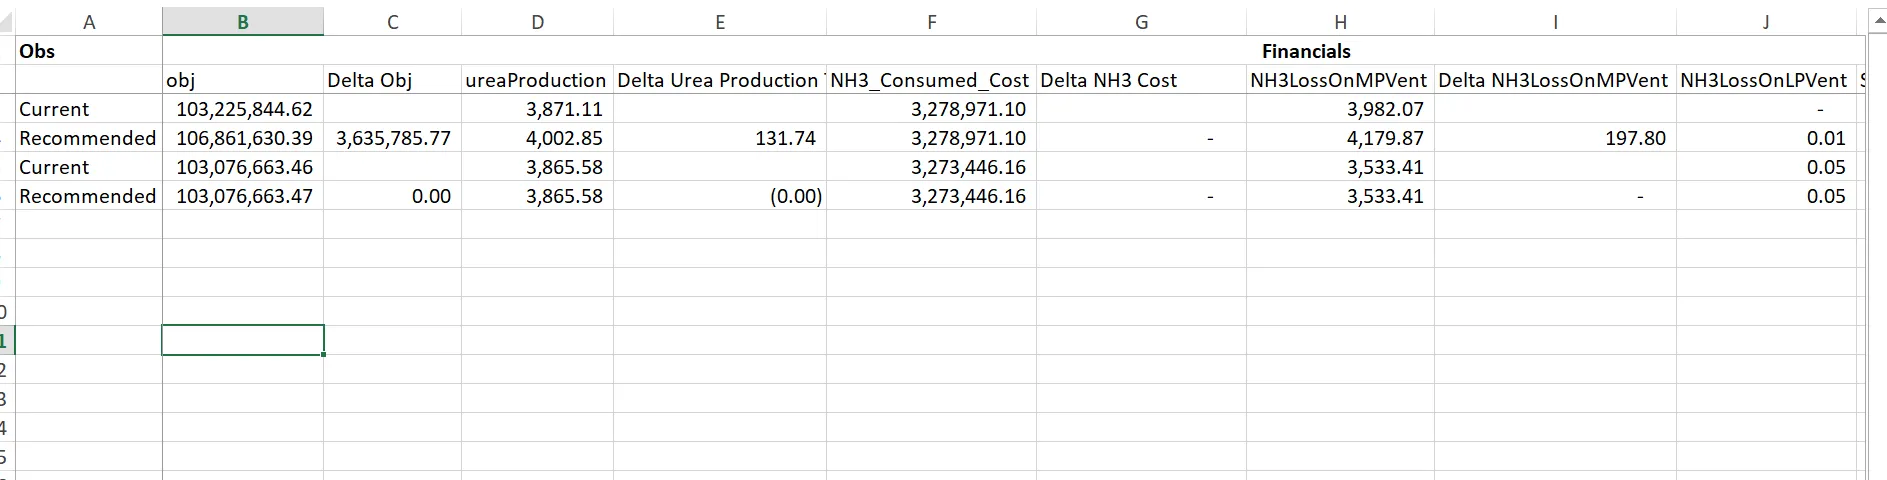Select column J header
This screenshot has width=1887, height=480.
pos(1765,22)
